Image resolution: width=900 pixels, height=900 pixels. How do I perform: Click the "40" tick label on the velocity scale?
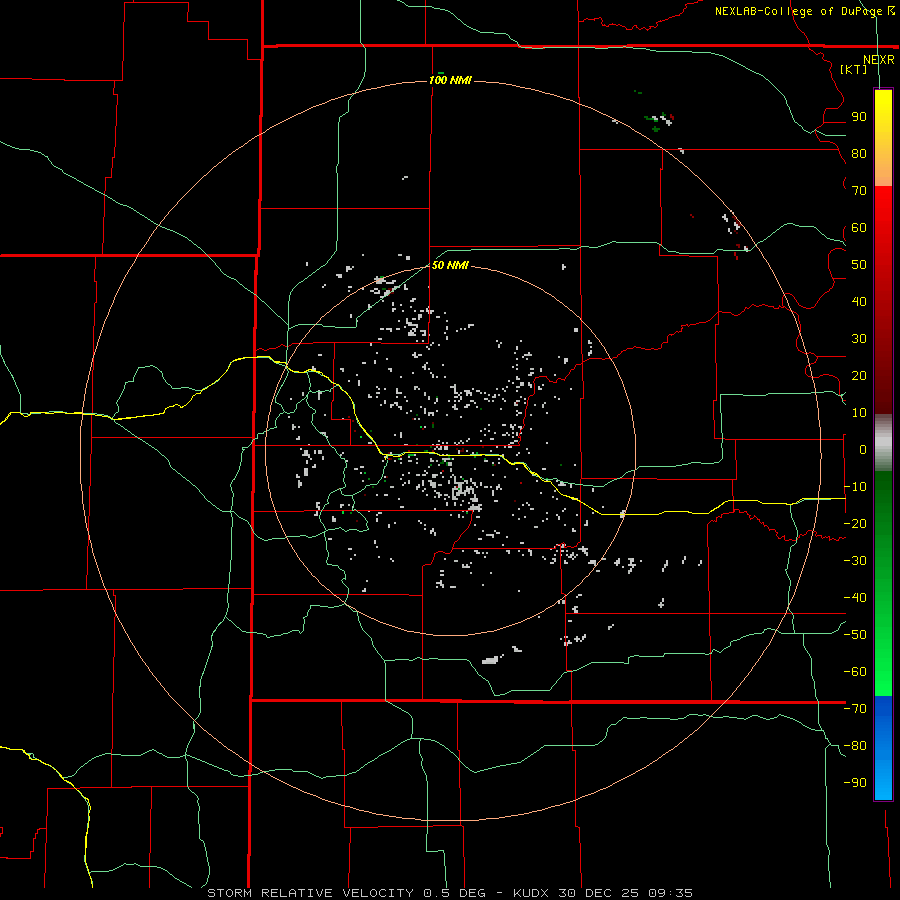(859, 301)
